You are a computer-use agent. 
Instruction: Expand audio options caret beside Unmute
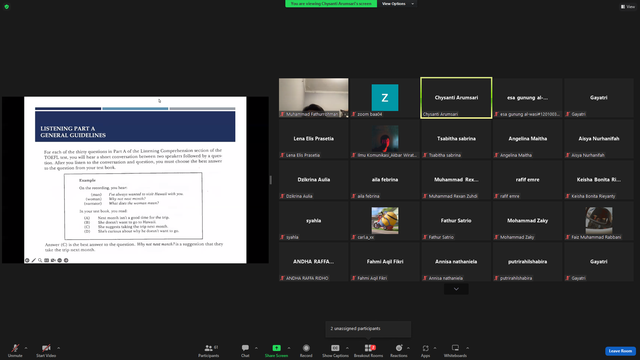pyautogui.click(x=26, y=348)
